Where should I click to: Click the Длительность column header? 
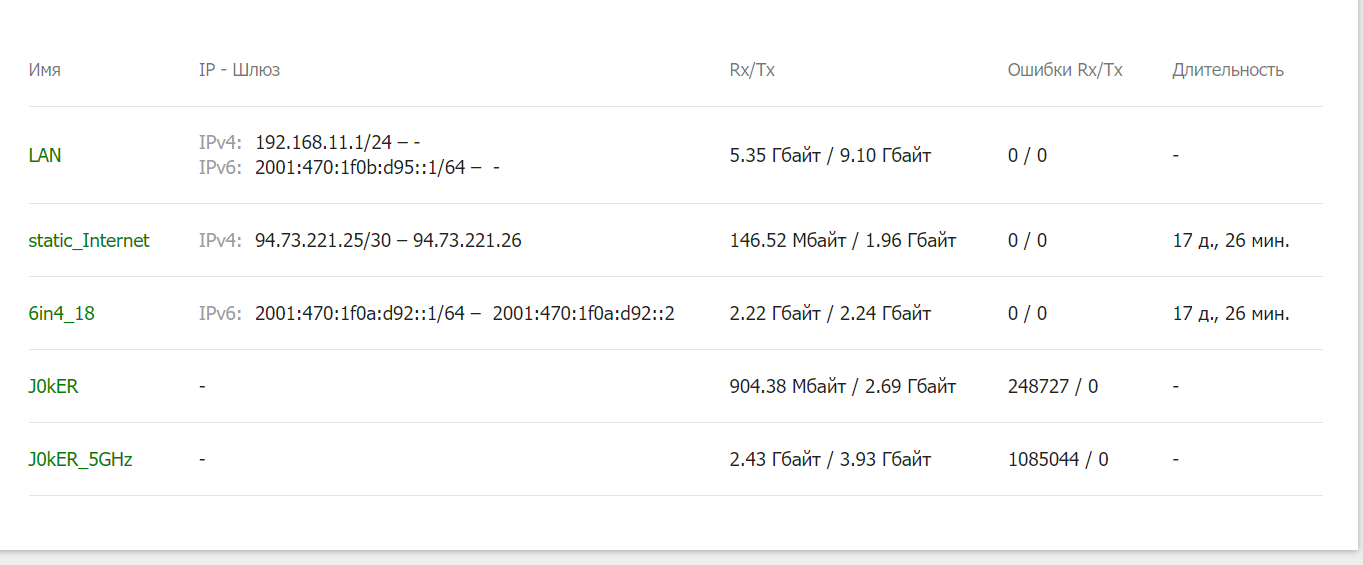1228,70
